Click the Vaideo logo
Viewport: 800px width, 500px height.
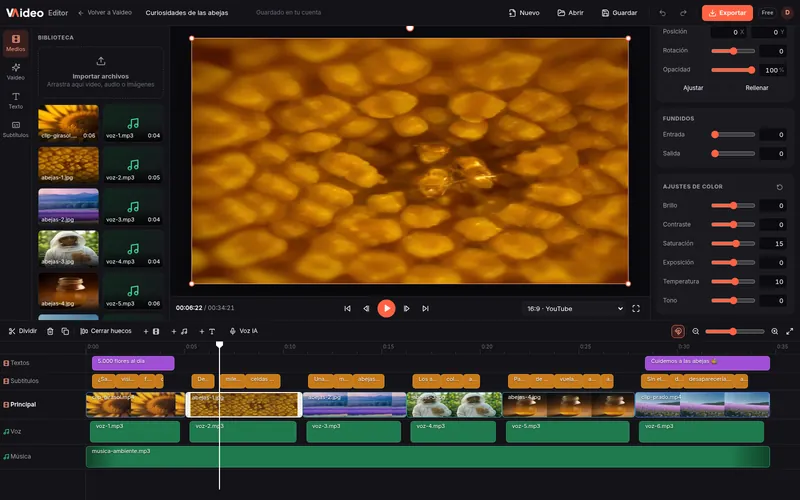pos(25,13)
